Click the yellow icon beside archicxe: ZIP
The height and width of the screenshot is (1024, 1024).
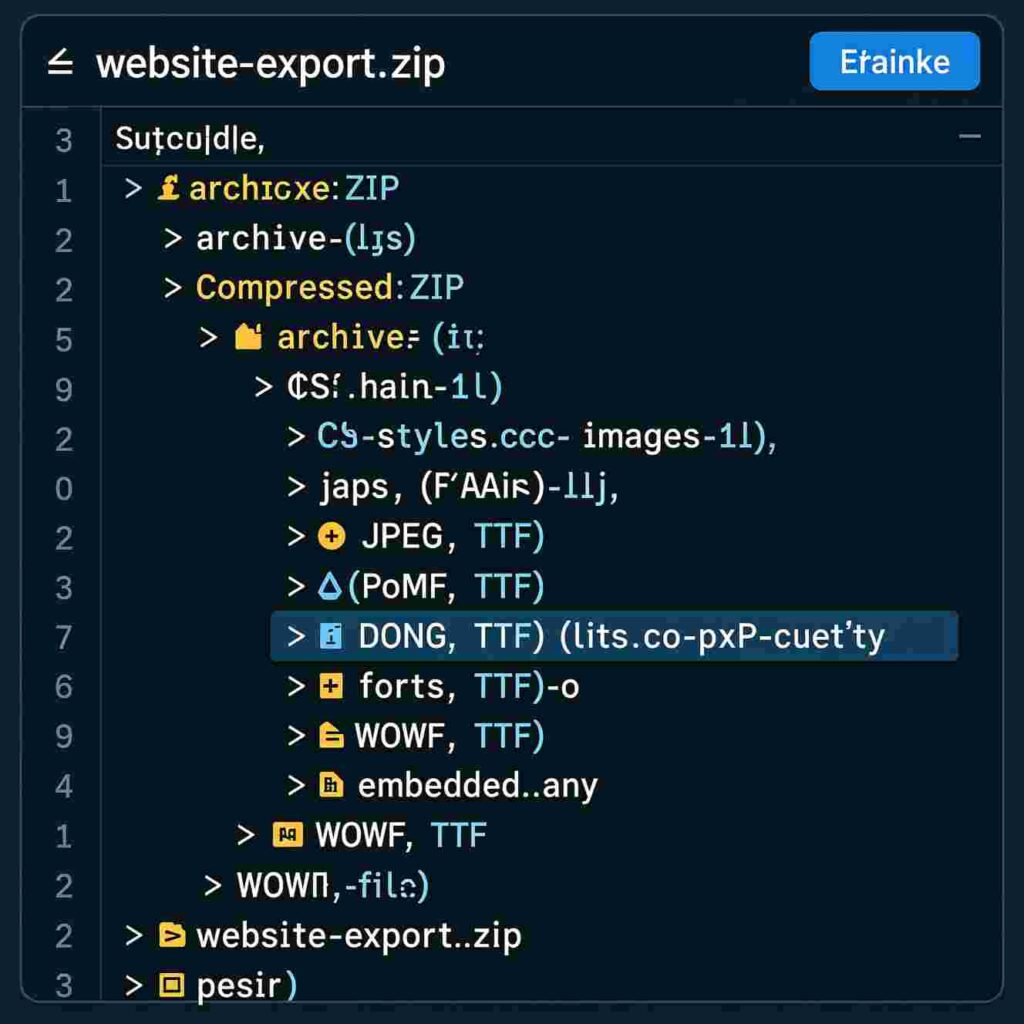coord(168,188)
